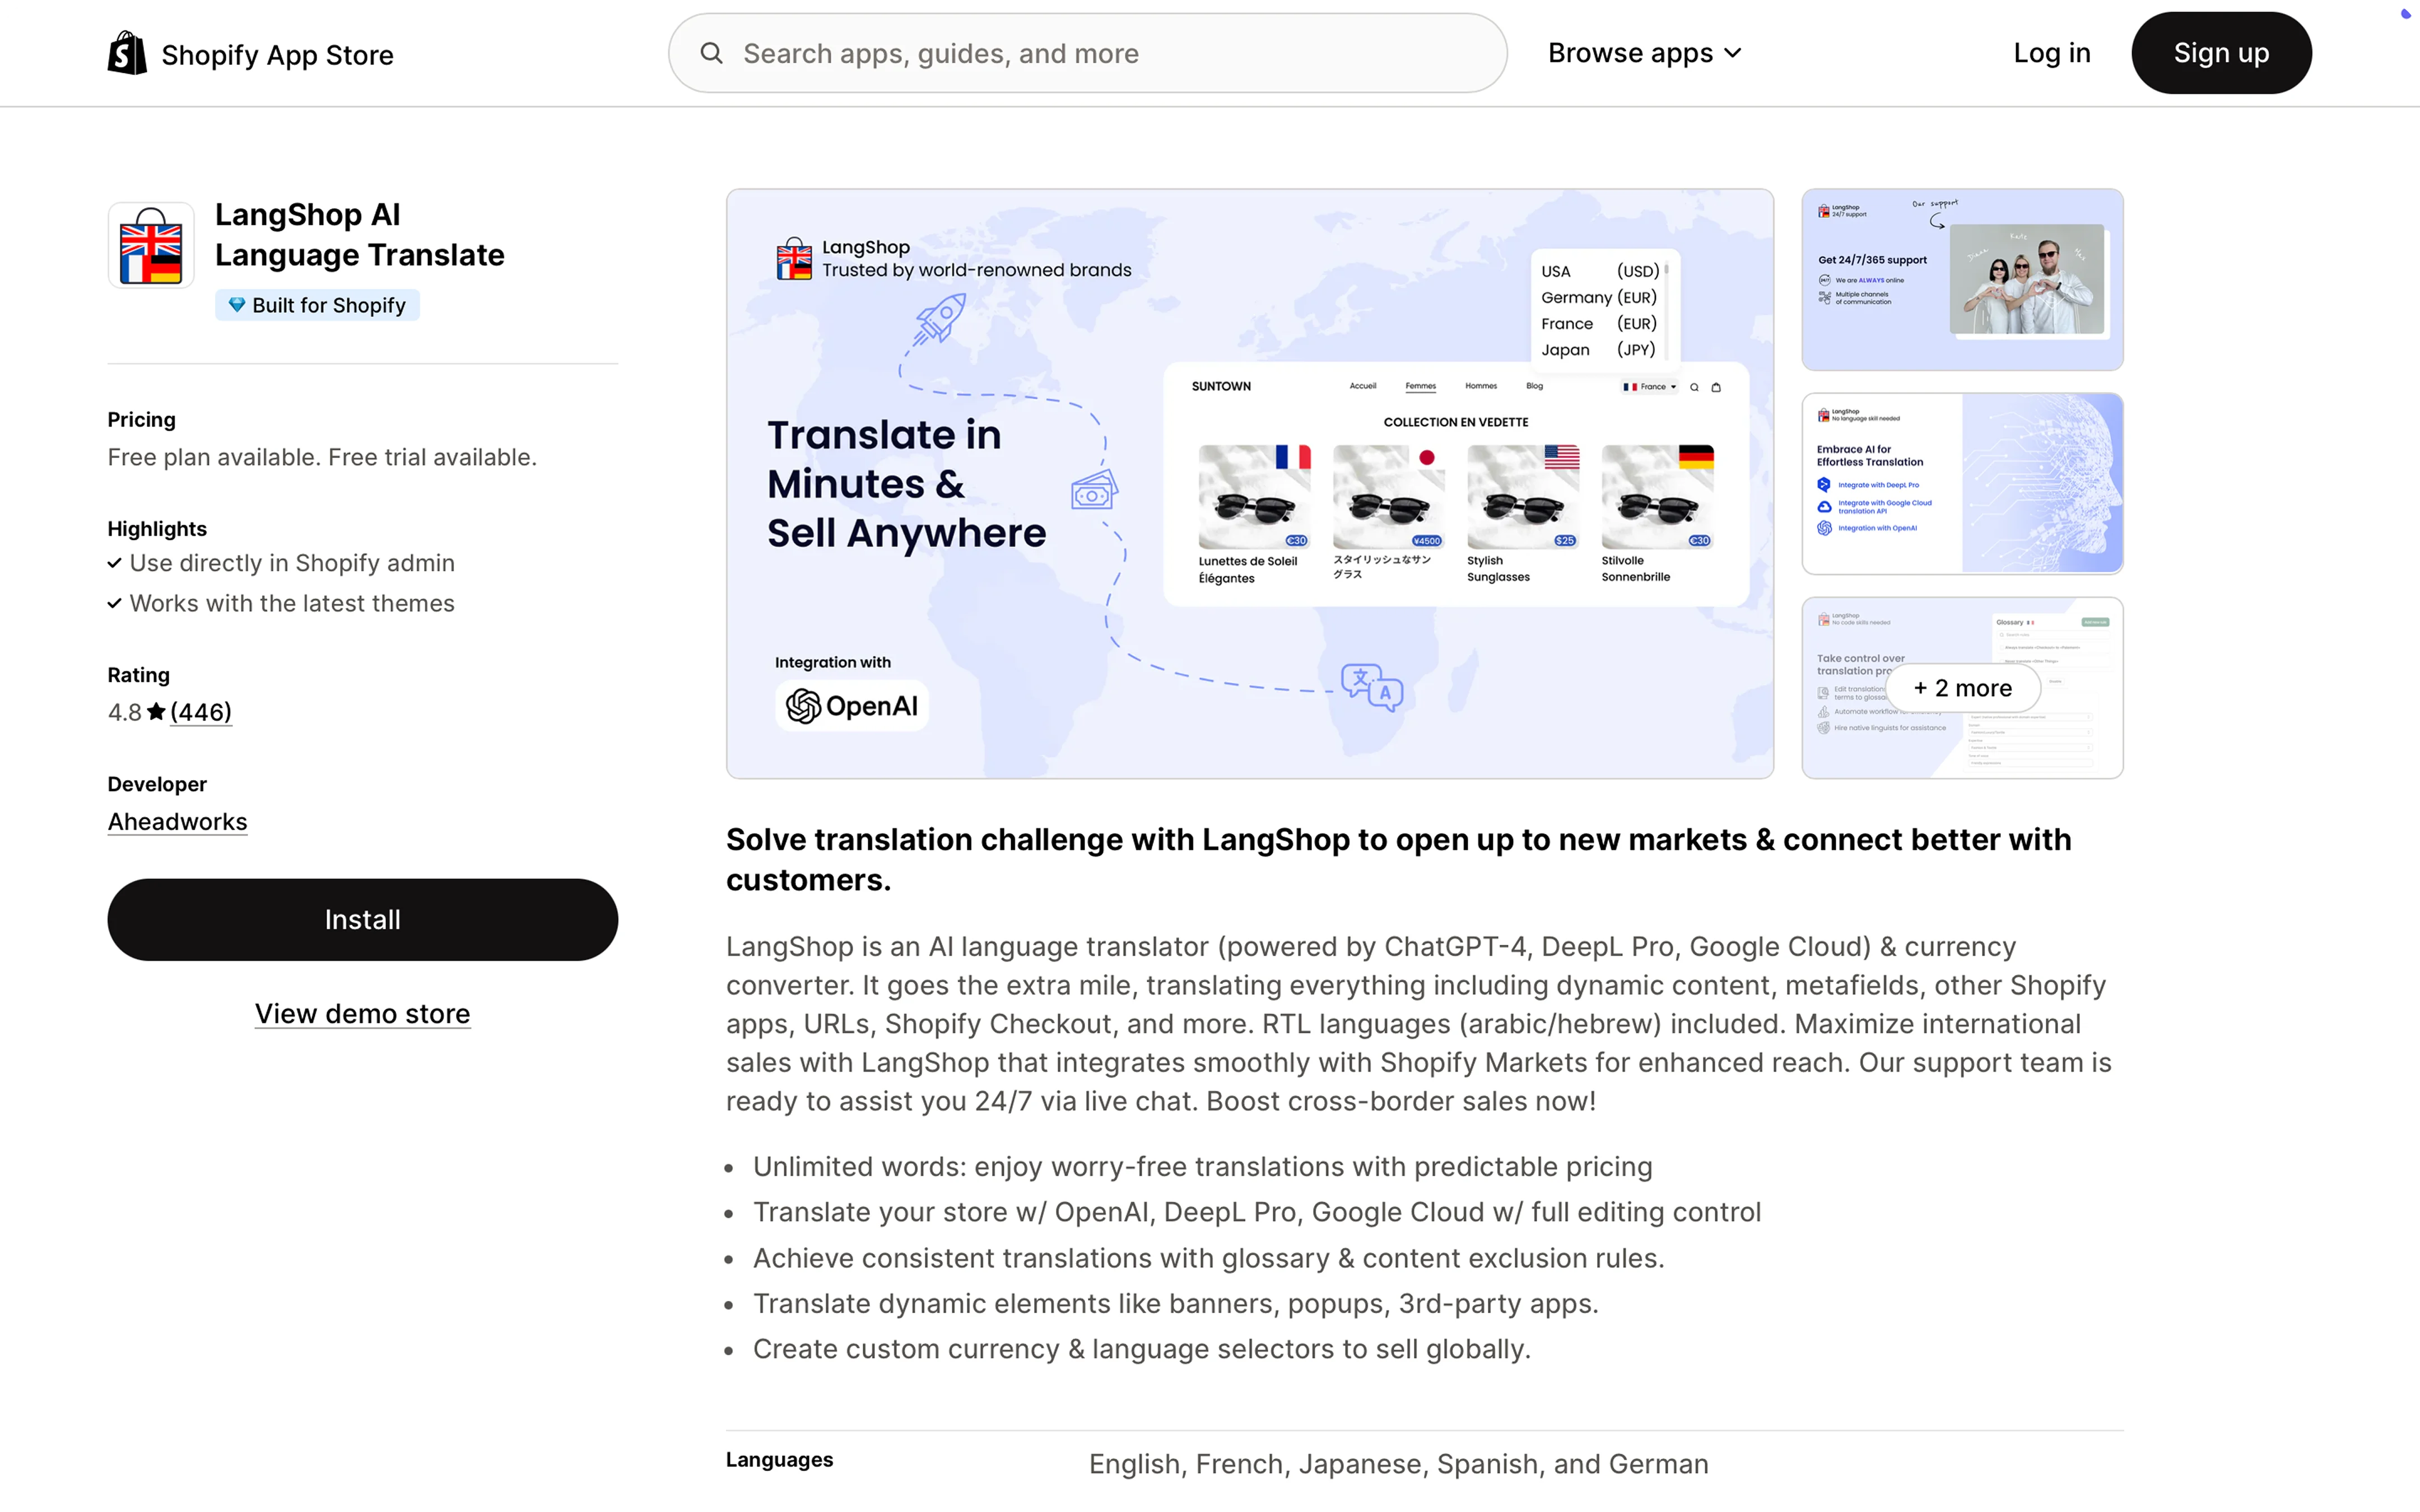Click the Browse apps chevron arrow
The image size is (2420, 1512).
coord(1734,53)
